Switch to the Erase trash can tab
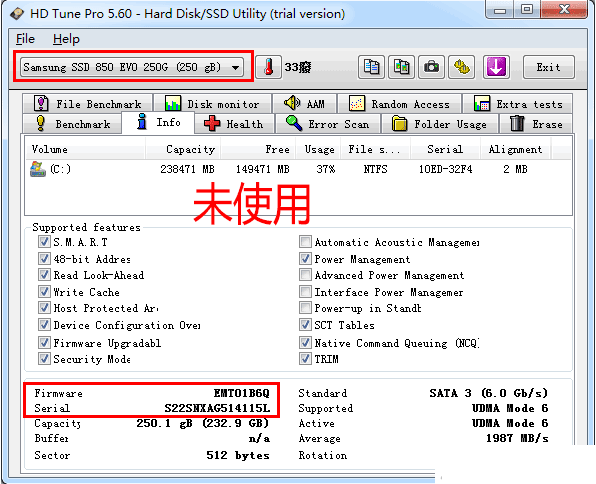This screenshot has width=596, height=484. pos(536,124)
